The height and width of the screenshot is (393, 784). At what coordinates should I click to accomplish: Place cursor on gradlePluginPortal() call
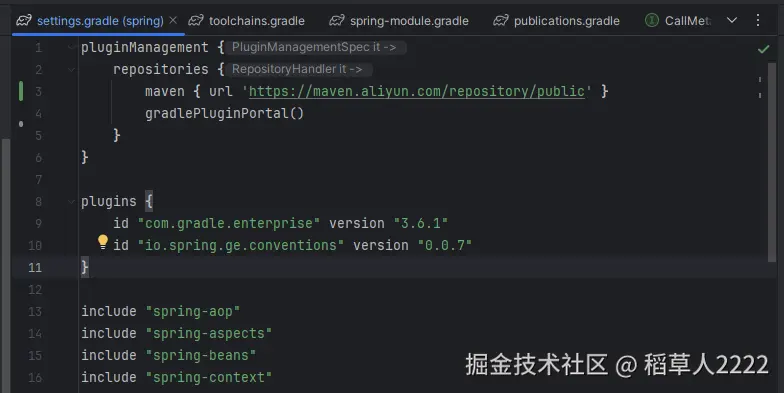coord(224,114)
